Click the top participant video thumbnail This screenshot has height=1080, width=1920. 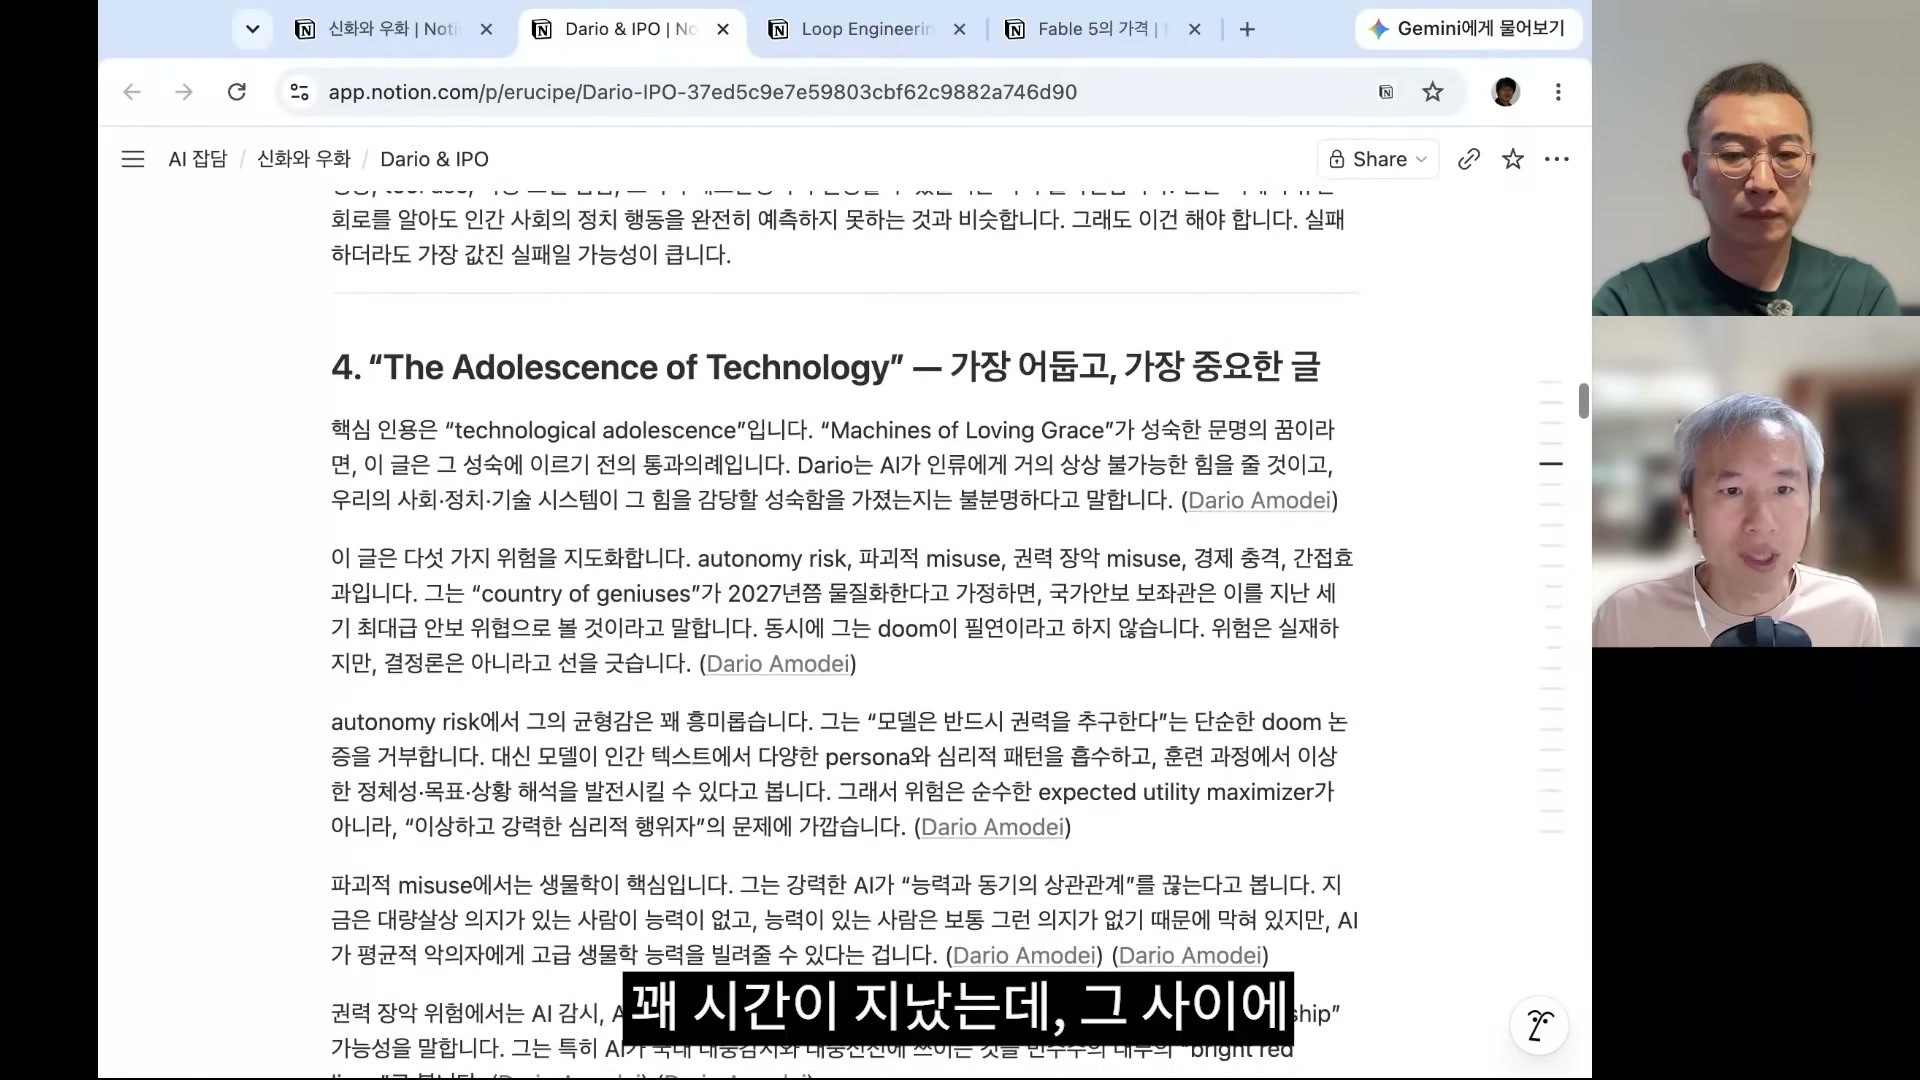1756,158
